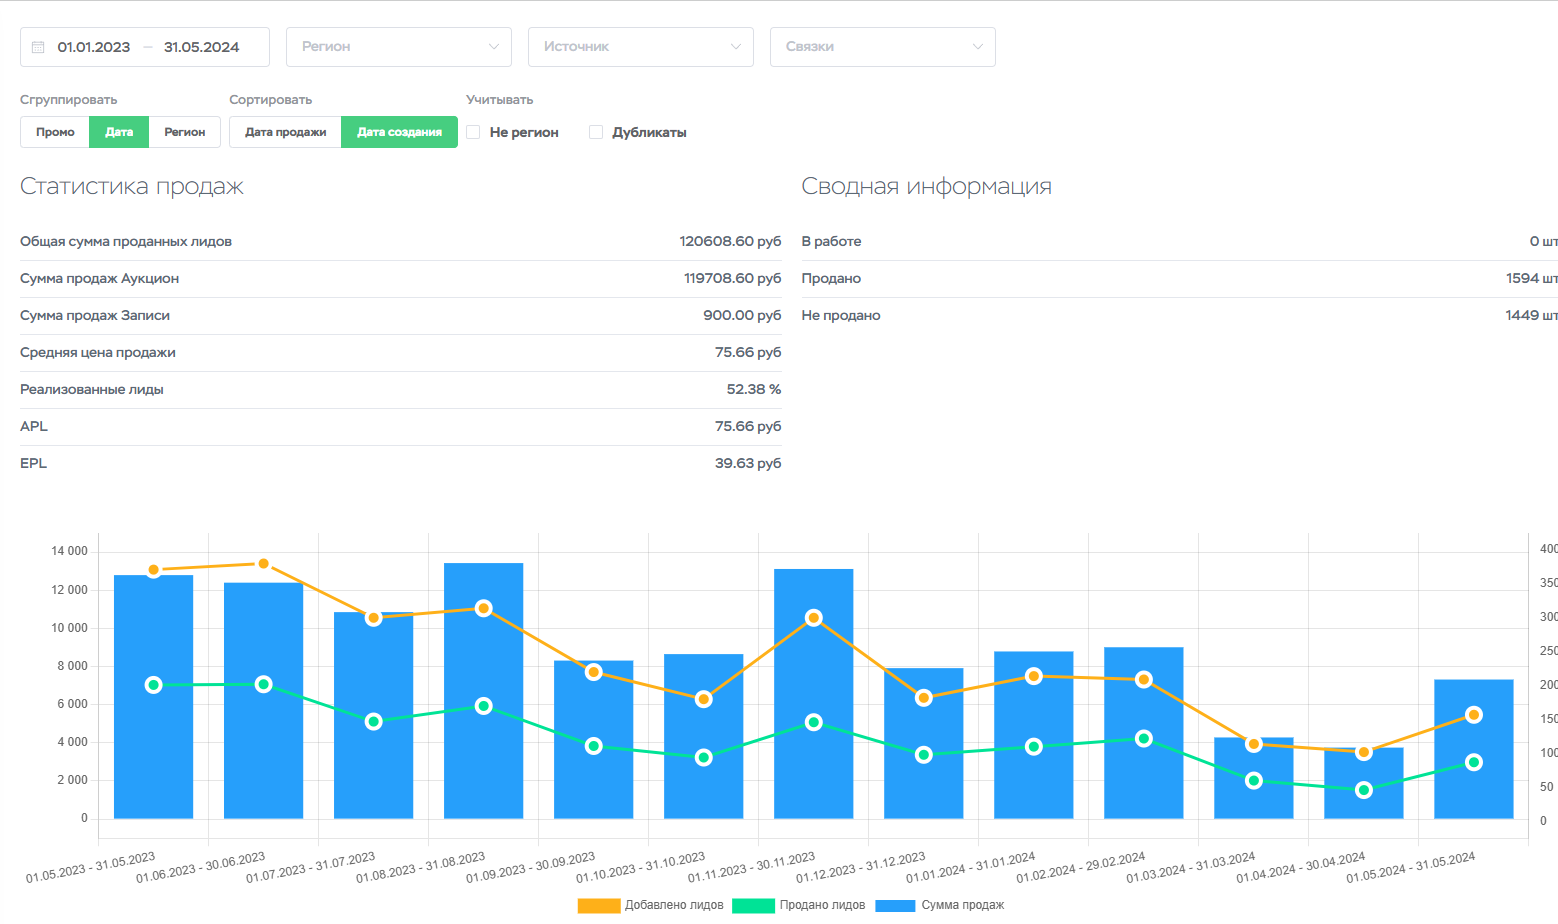The width and height of the screenshot is (1558, 924).
Task: Enable the Не регион checkbox
Action: [x=473, y=132]
